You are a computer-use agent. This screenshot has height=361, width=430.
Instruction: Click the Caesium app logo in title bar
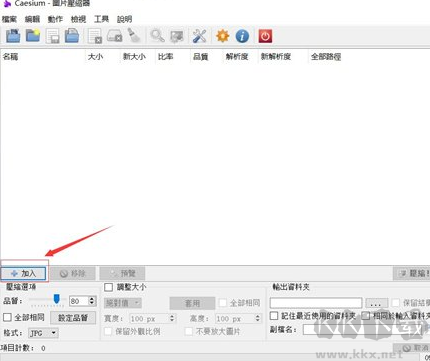pyautogui.click(x=6, y=3)
